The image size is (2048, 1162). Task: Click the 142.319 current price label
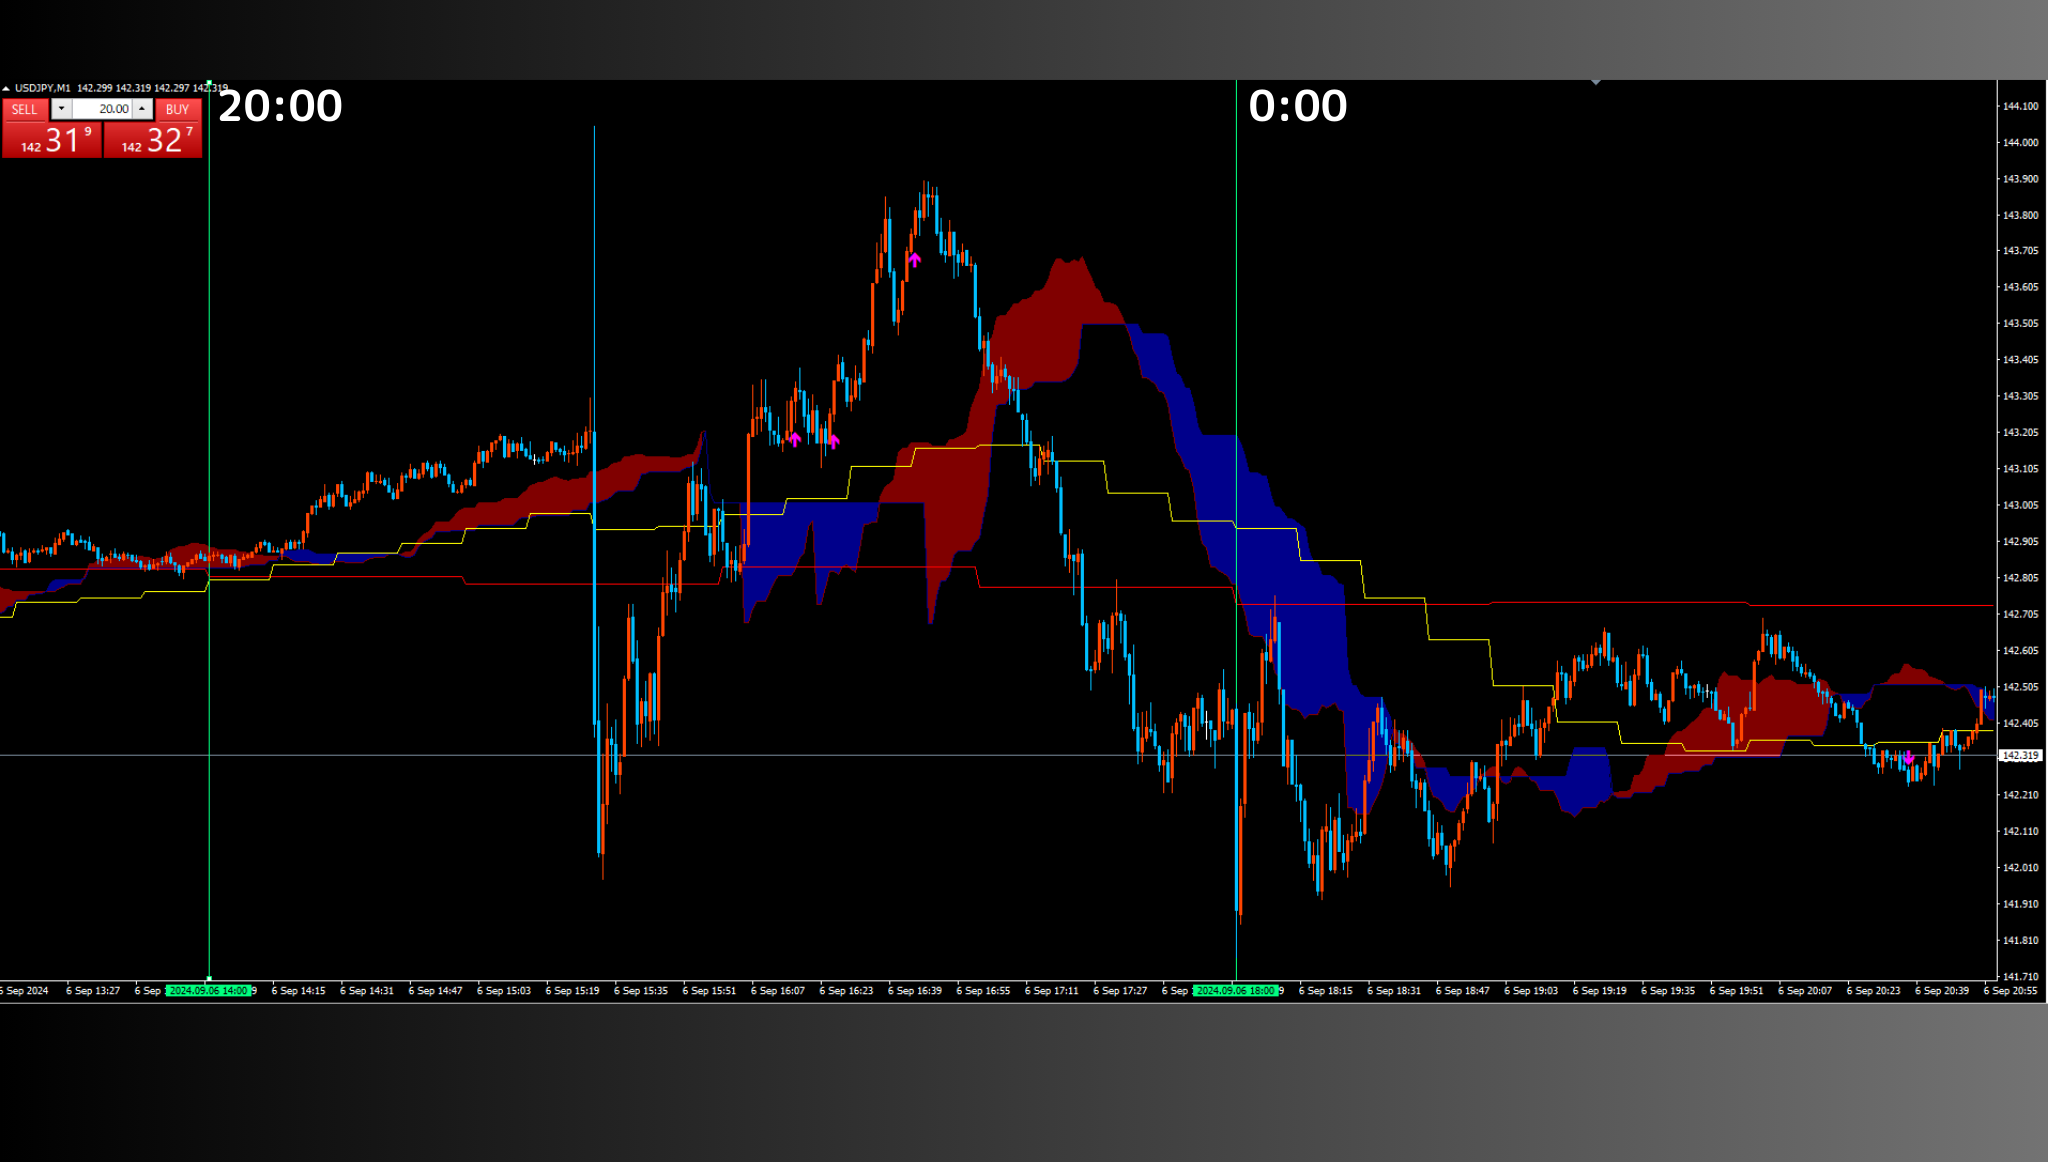[2020, 756]
